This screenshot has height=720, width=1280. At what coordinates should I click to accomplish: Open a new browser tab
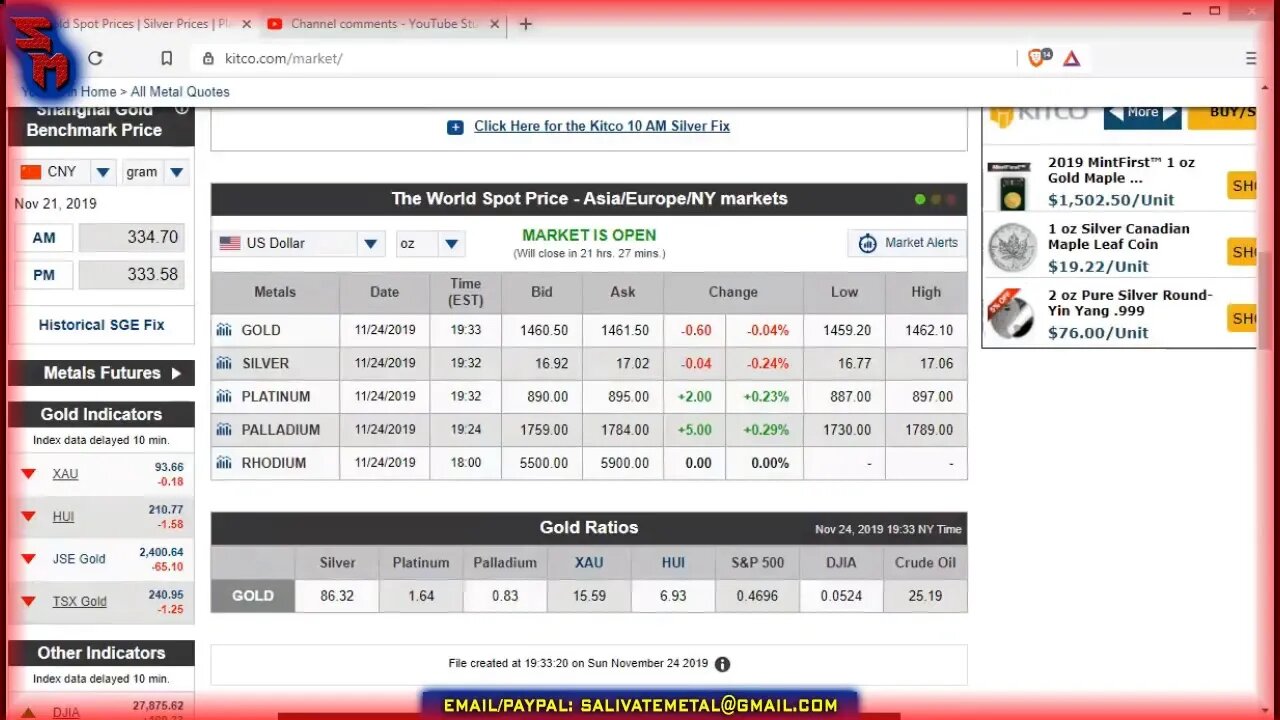pyautogui.click(x=526, y=24)
